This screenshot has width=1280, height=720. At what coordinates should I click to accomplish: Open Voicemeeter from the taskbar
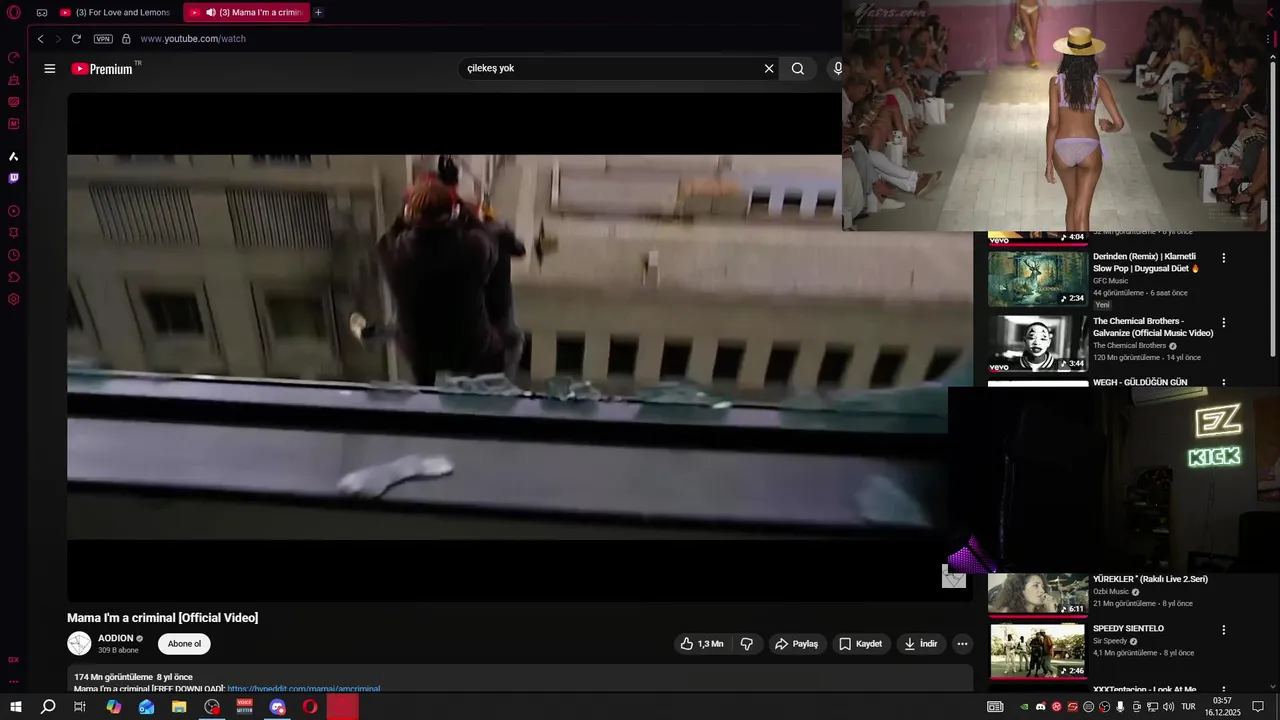245,707
